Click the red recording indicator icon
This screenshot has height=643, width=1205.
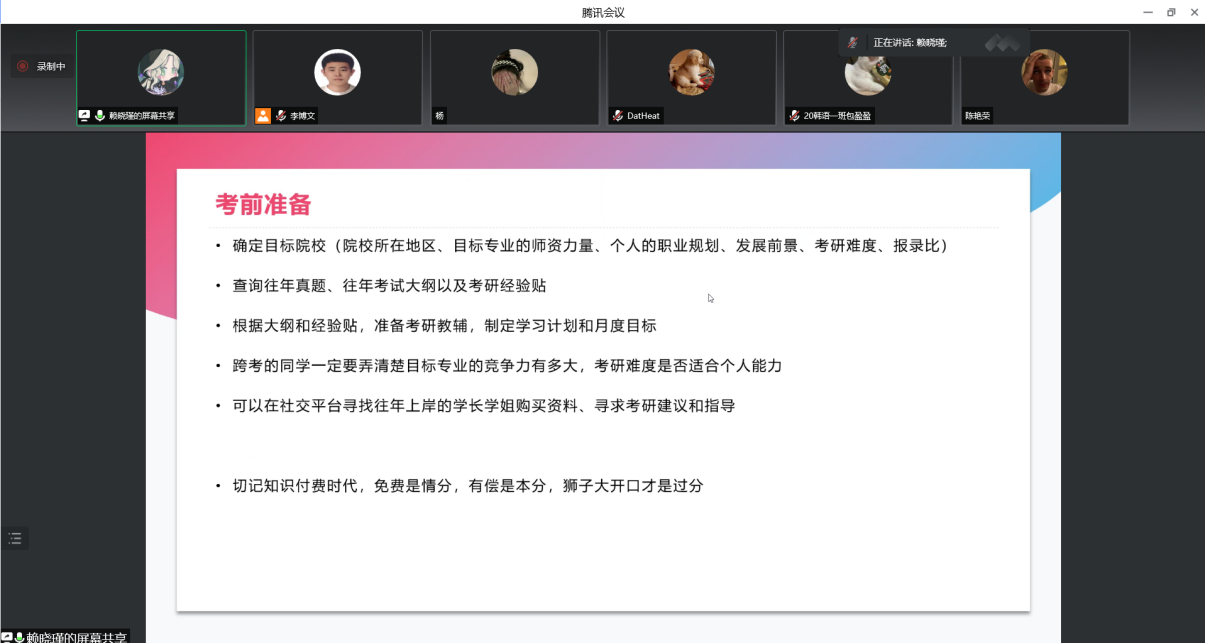point(22,66)
